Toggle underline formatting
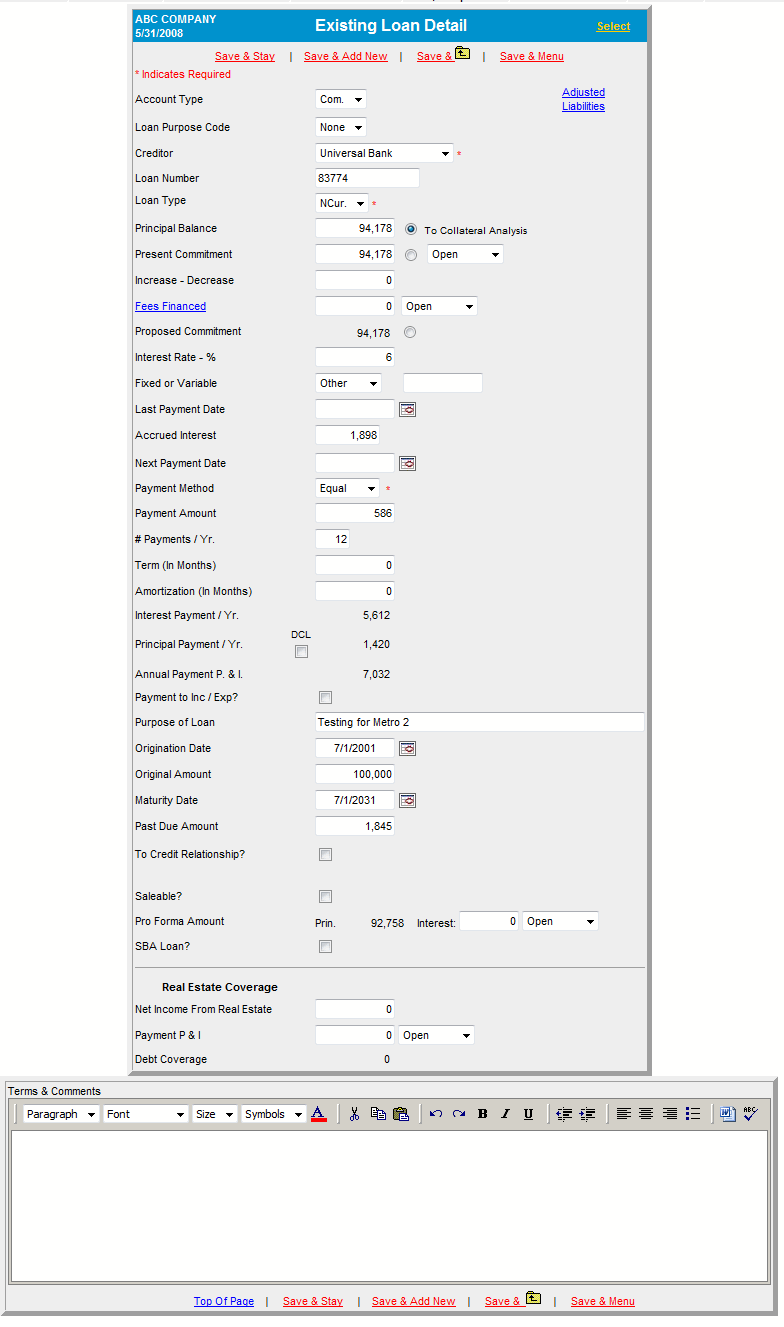The height and width of the screenshot is (1327, 784). click(x=528, y=1113)
